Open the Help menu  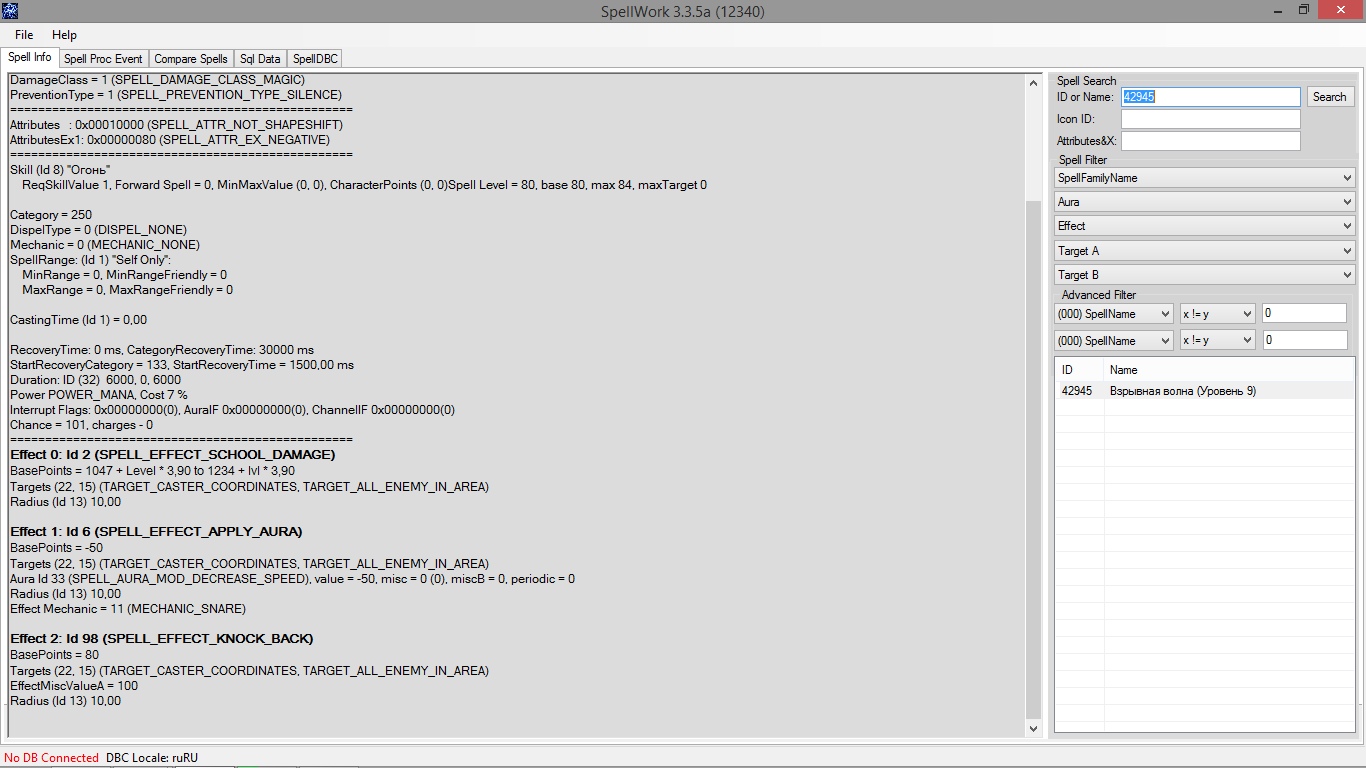click(64, 35)
